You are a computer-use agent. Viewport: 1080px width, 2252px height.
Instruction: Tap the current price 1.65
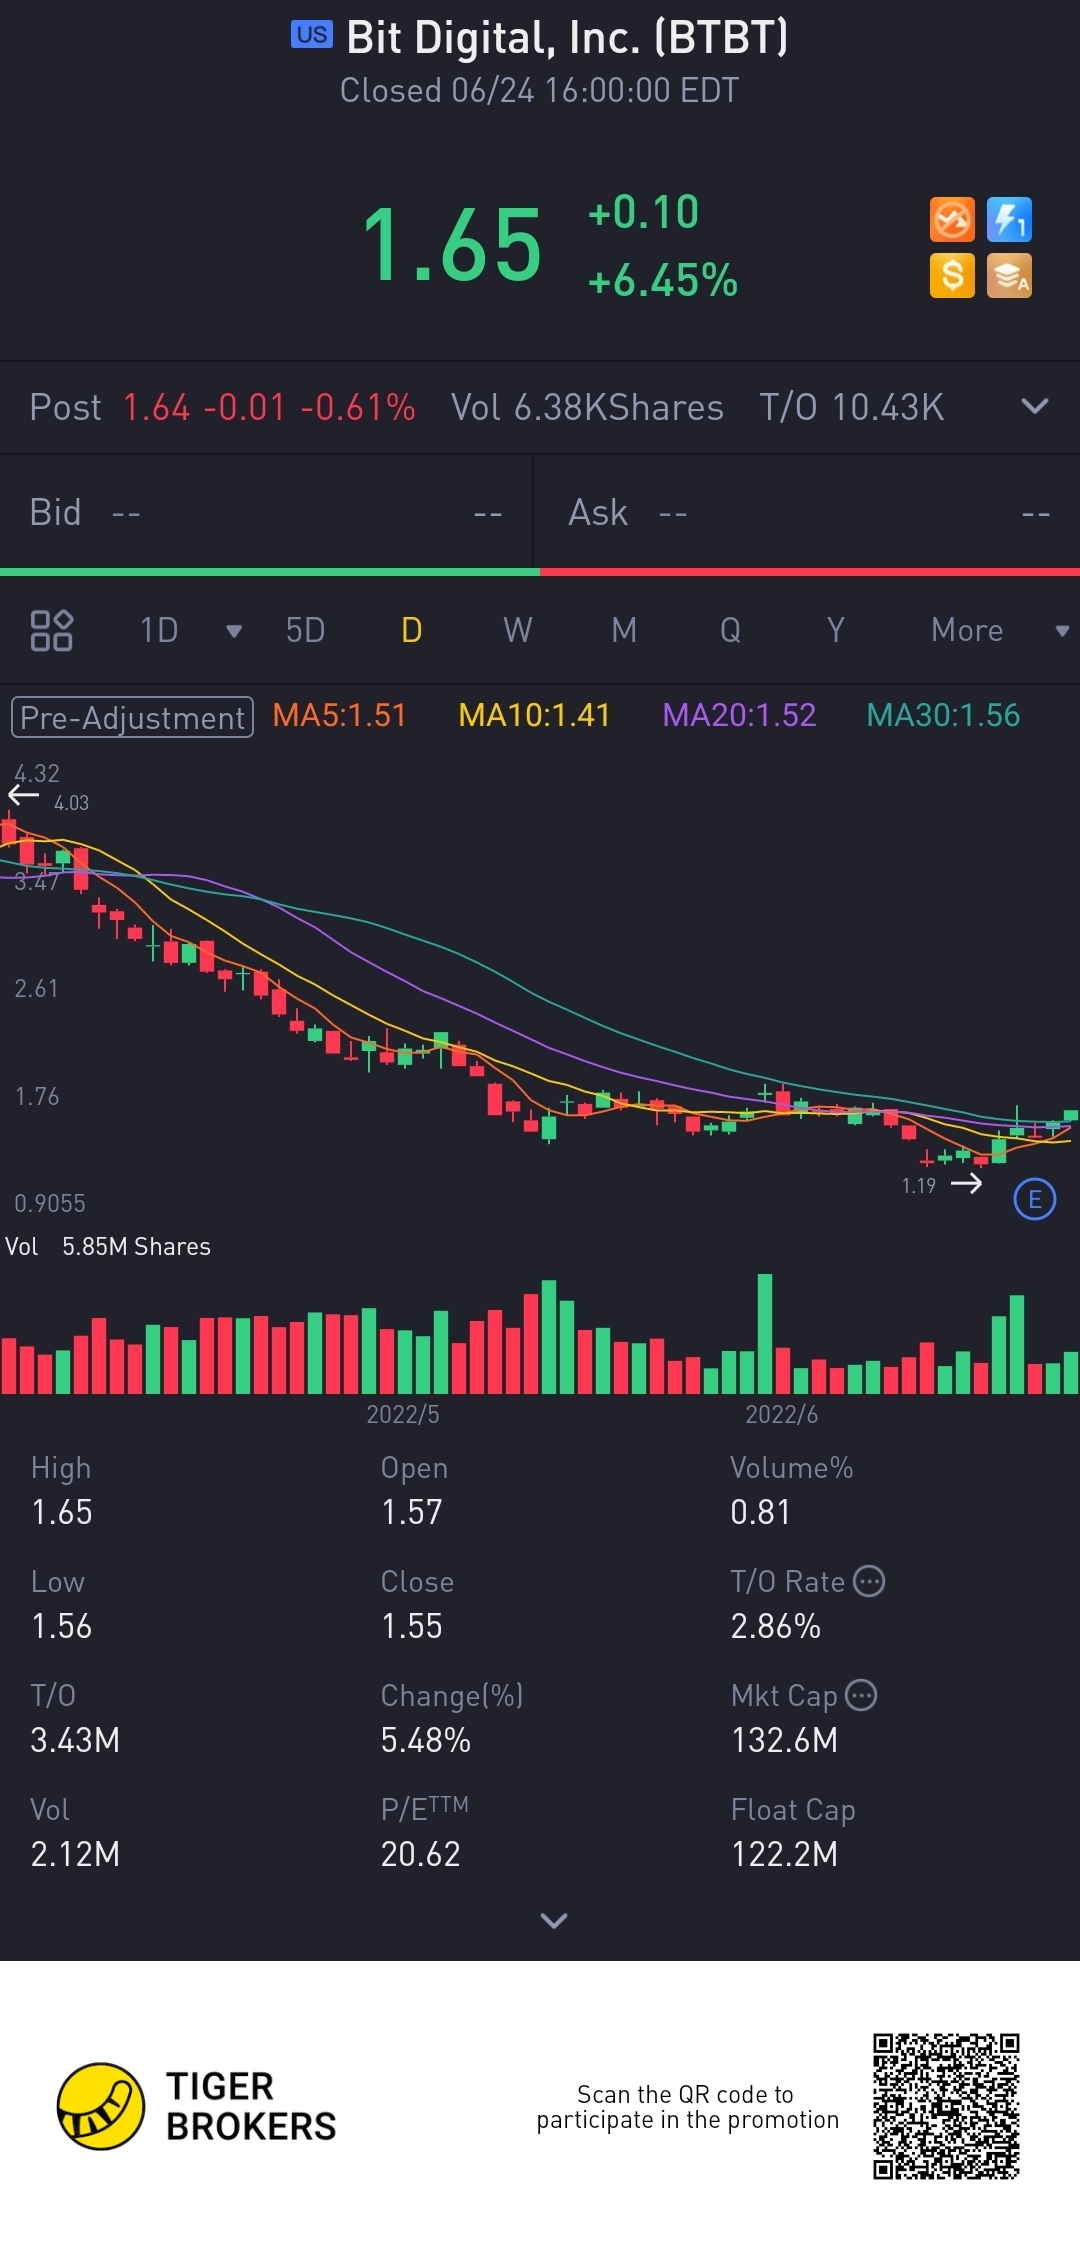pyautogui.click(x=452, y=245)
